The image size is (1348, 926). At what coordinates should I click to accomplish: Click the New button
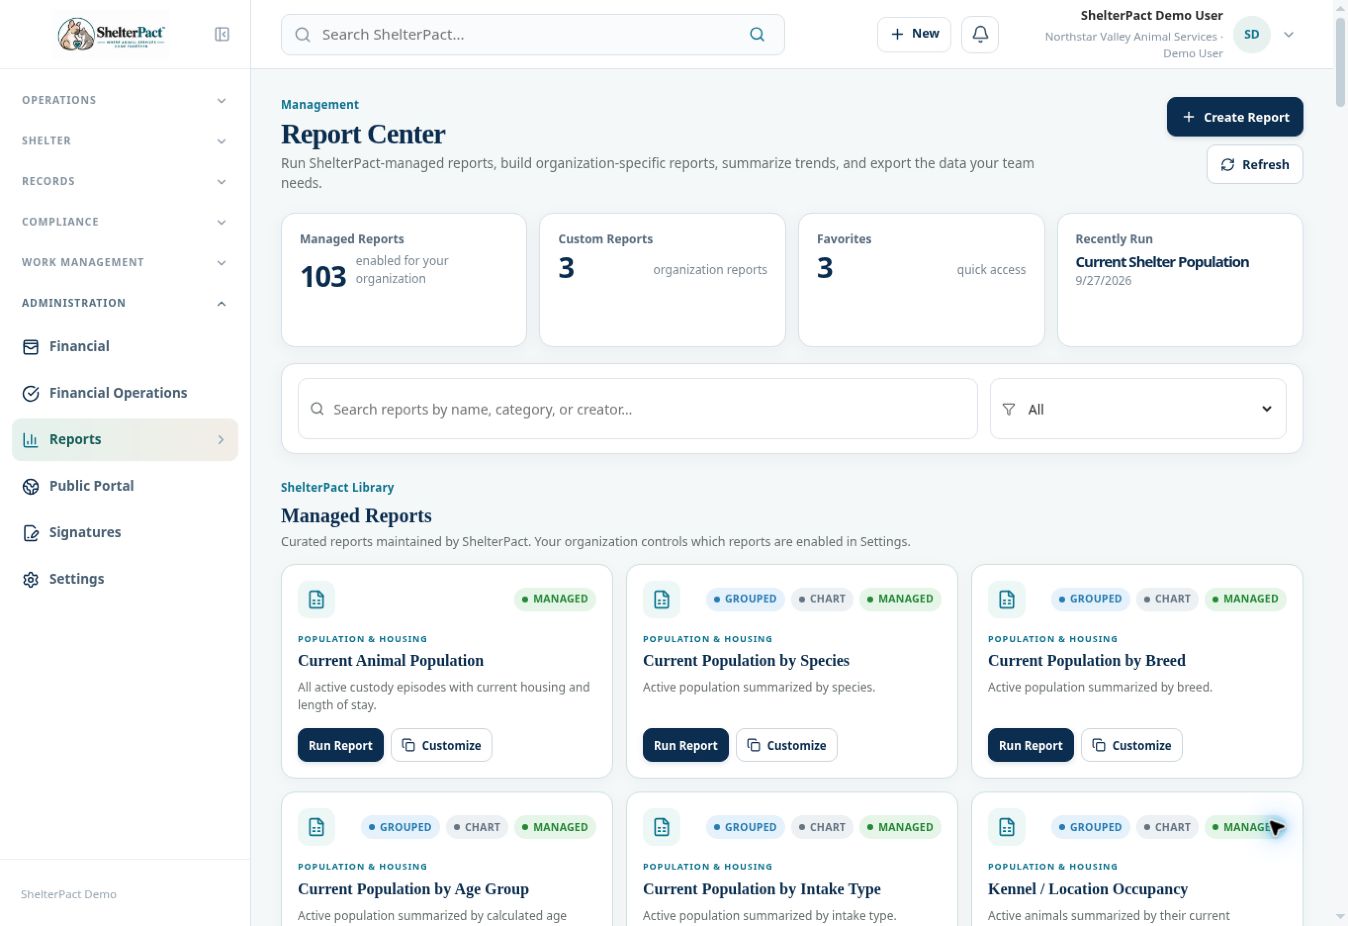pyautogui.click(x=914, y=34)
